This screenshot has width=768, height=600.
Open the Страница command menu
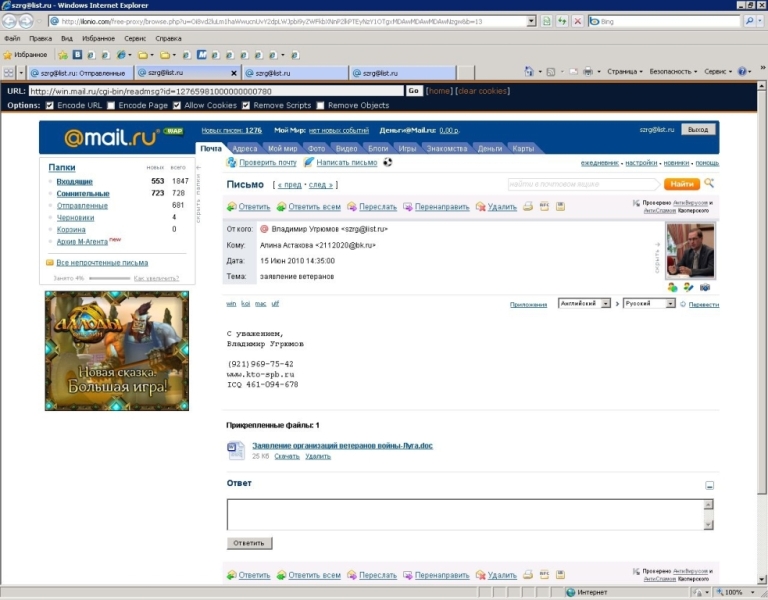click(x=624, y=72)
